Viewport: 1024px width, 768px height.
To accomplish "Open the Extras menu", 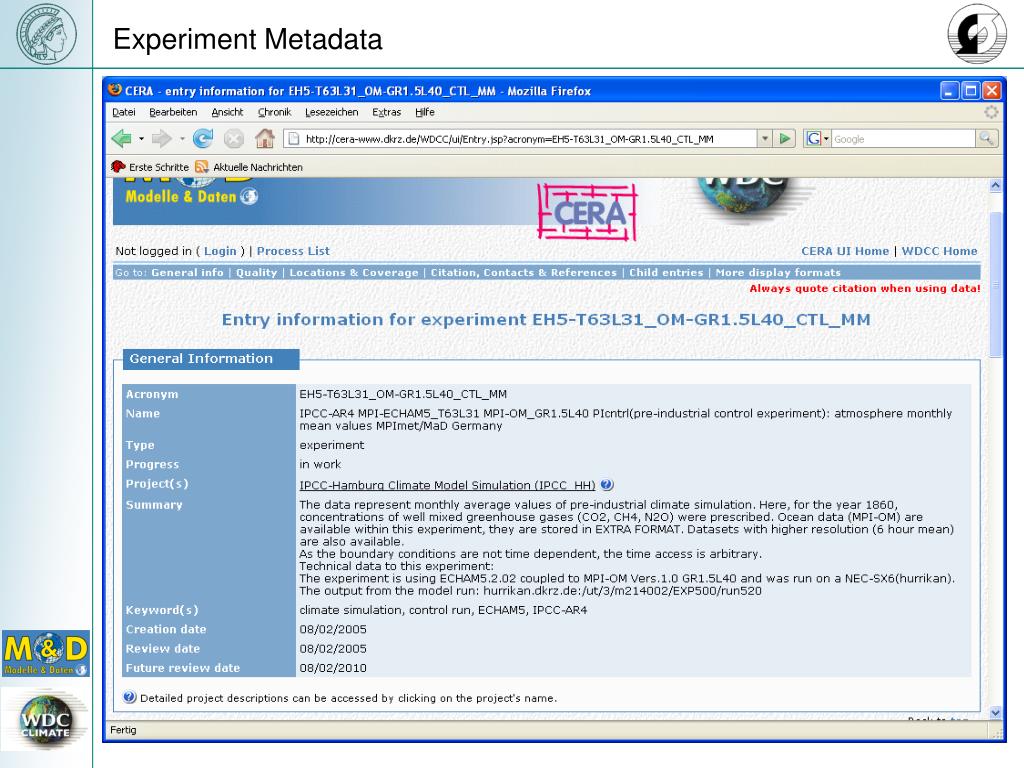I will 387,112.
